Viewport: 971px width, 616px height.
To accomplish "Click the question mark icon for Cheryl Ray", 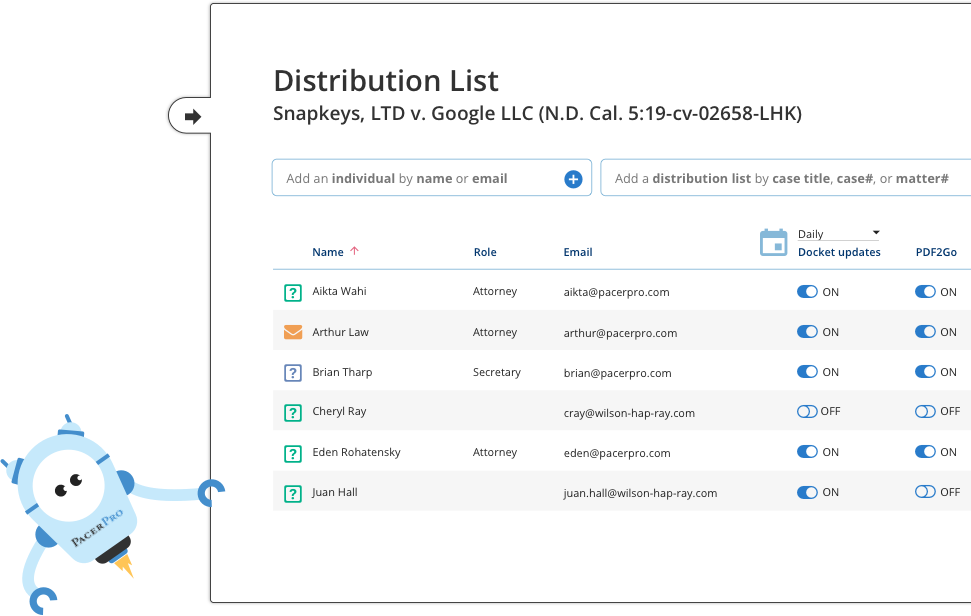I will coord(293,412).
